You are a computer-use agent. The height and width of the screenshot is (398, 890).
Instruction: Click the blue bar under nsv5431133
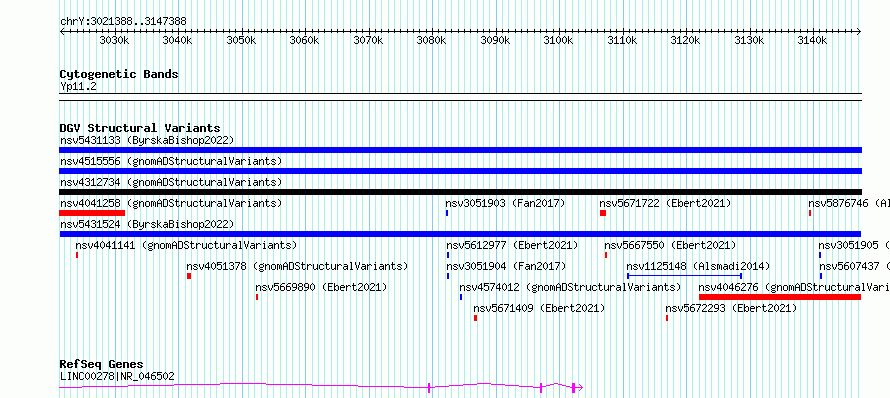460,150
